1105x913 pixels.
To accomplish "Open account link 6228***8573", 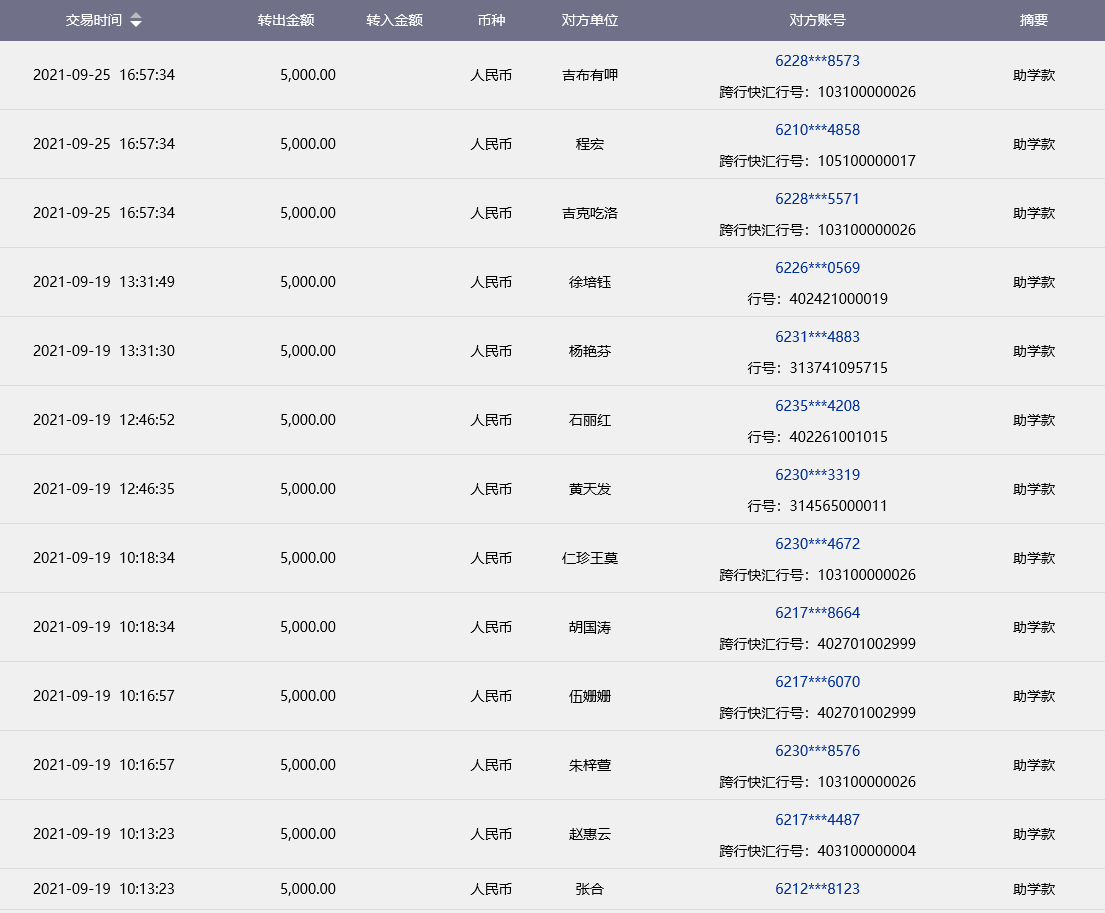I will pyautogui.click(x=817, y=61).
